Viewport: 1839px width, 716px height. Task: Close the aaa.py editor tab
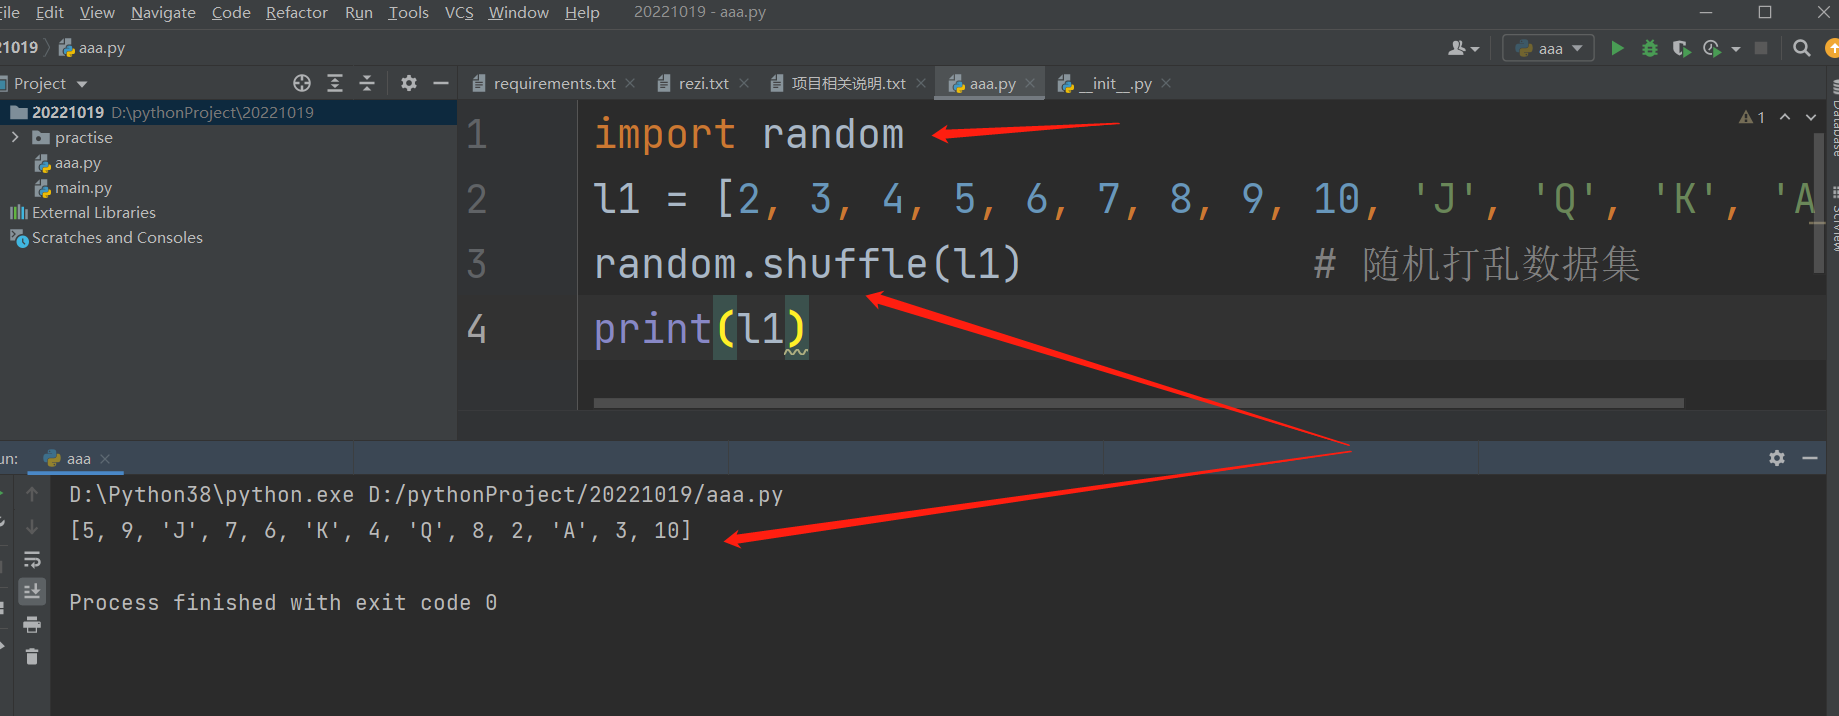(x=1030, y=83)
